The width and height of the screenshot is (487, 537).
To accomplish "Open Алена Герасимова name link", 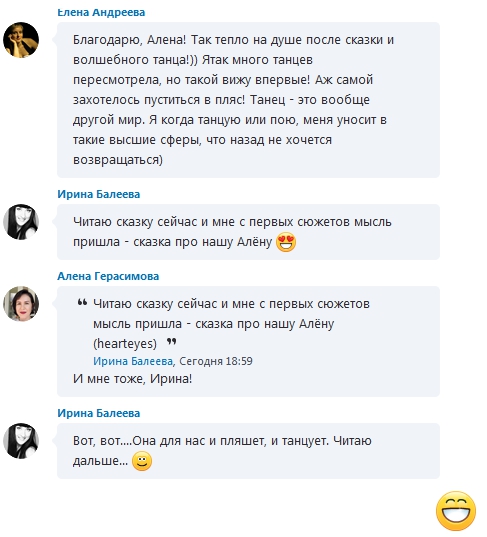I will tap(108, 276).
